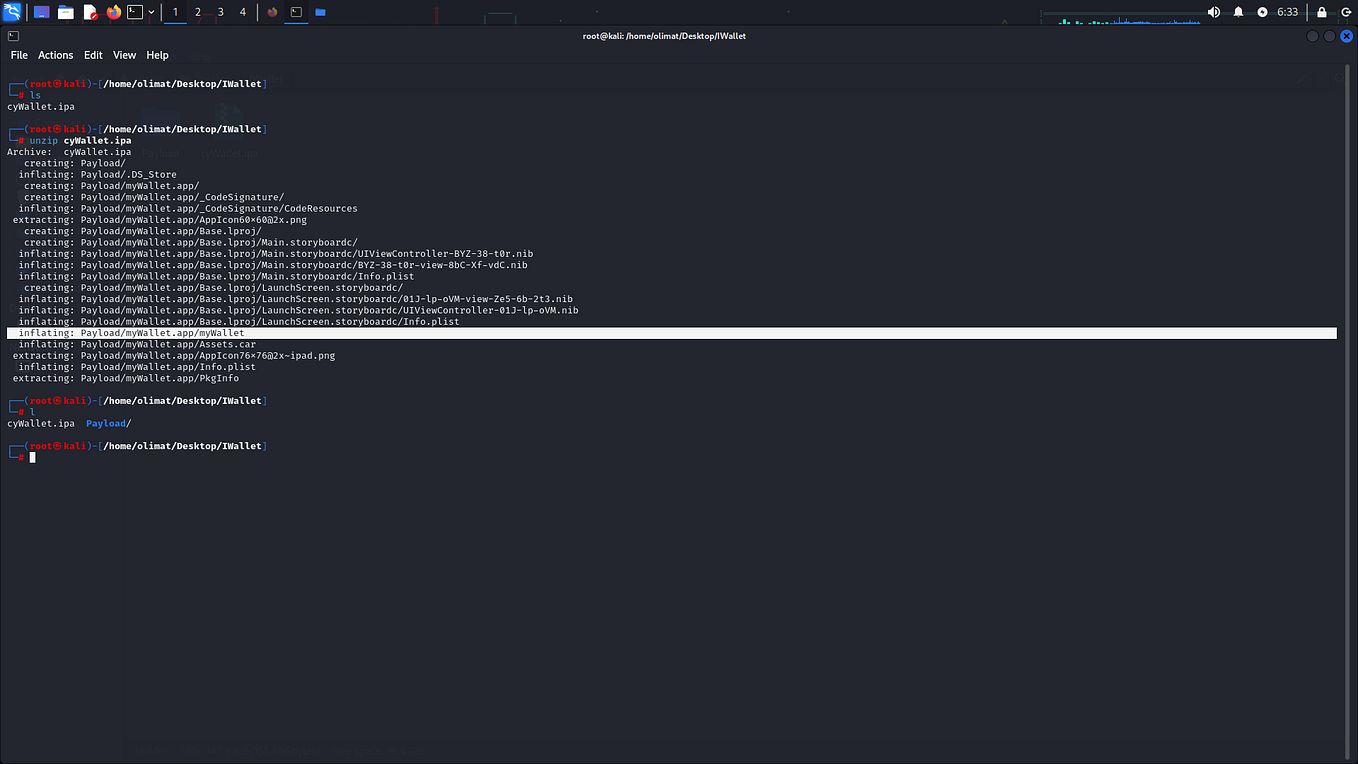
Task: Click the dark circular status icon in tray
Action: coord(1261,12)
